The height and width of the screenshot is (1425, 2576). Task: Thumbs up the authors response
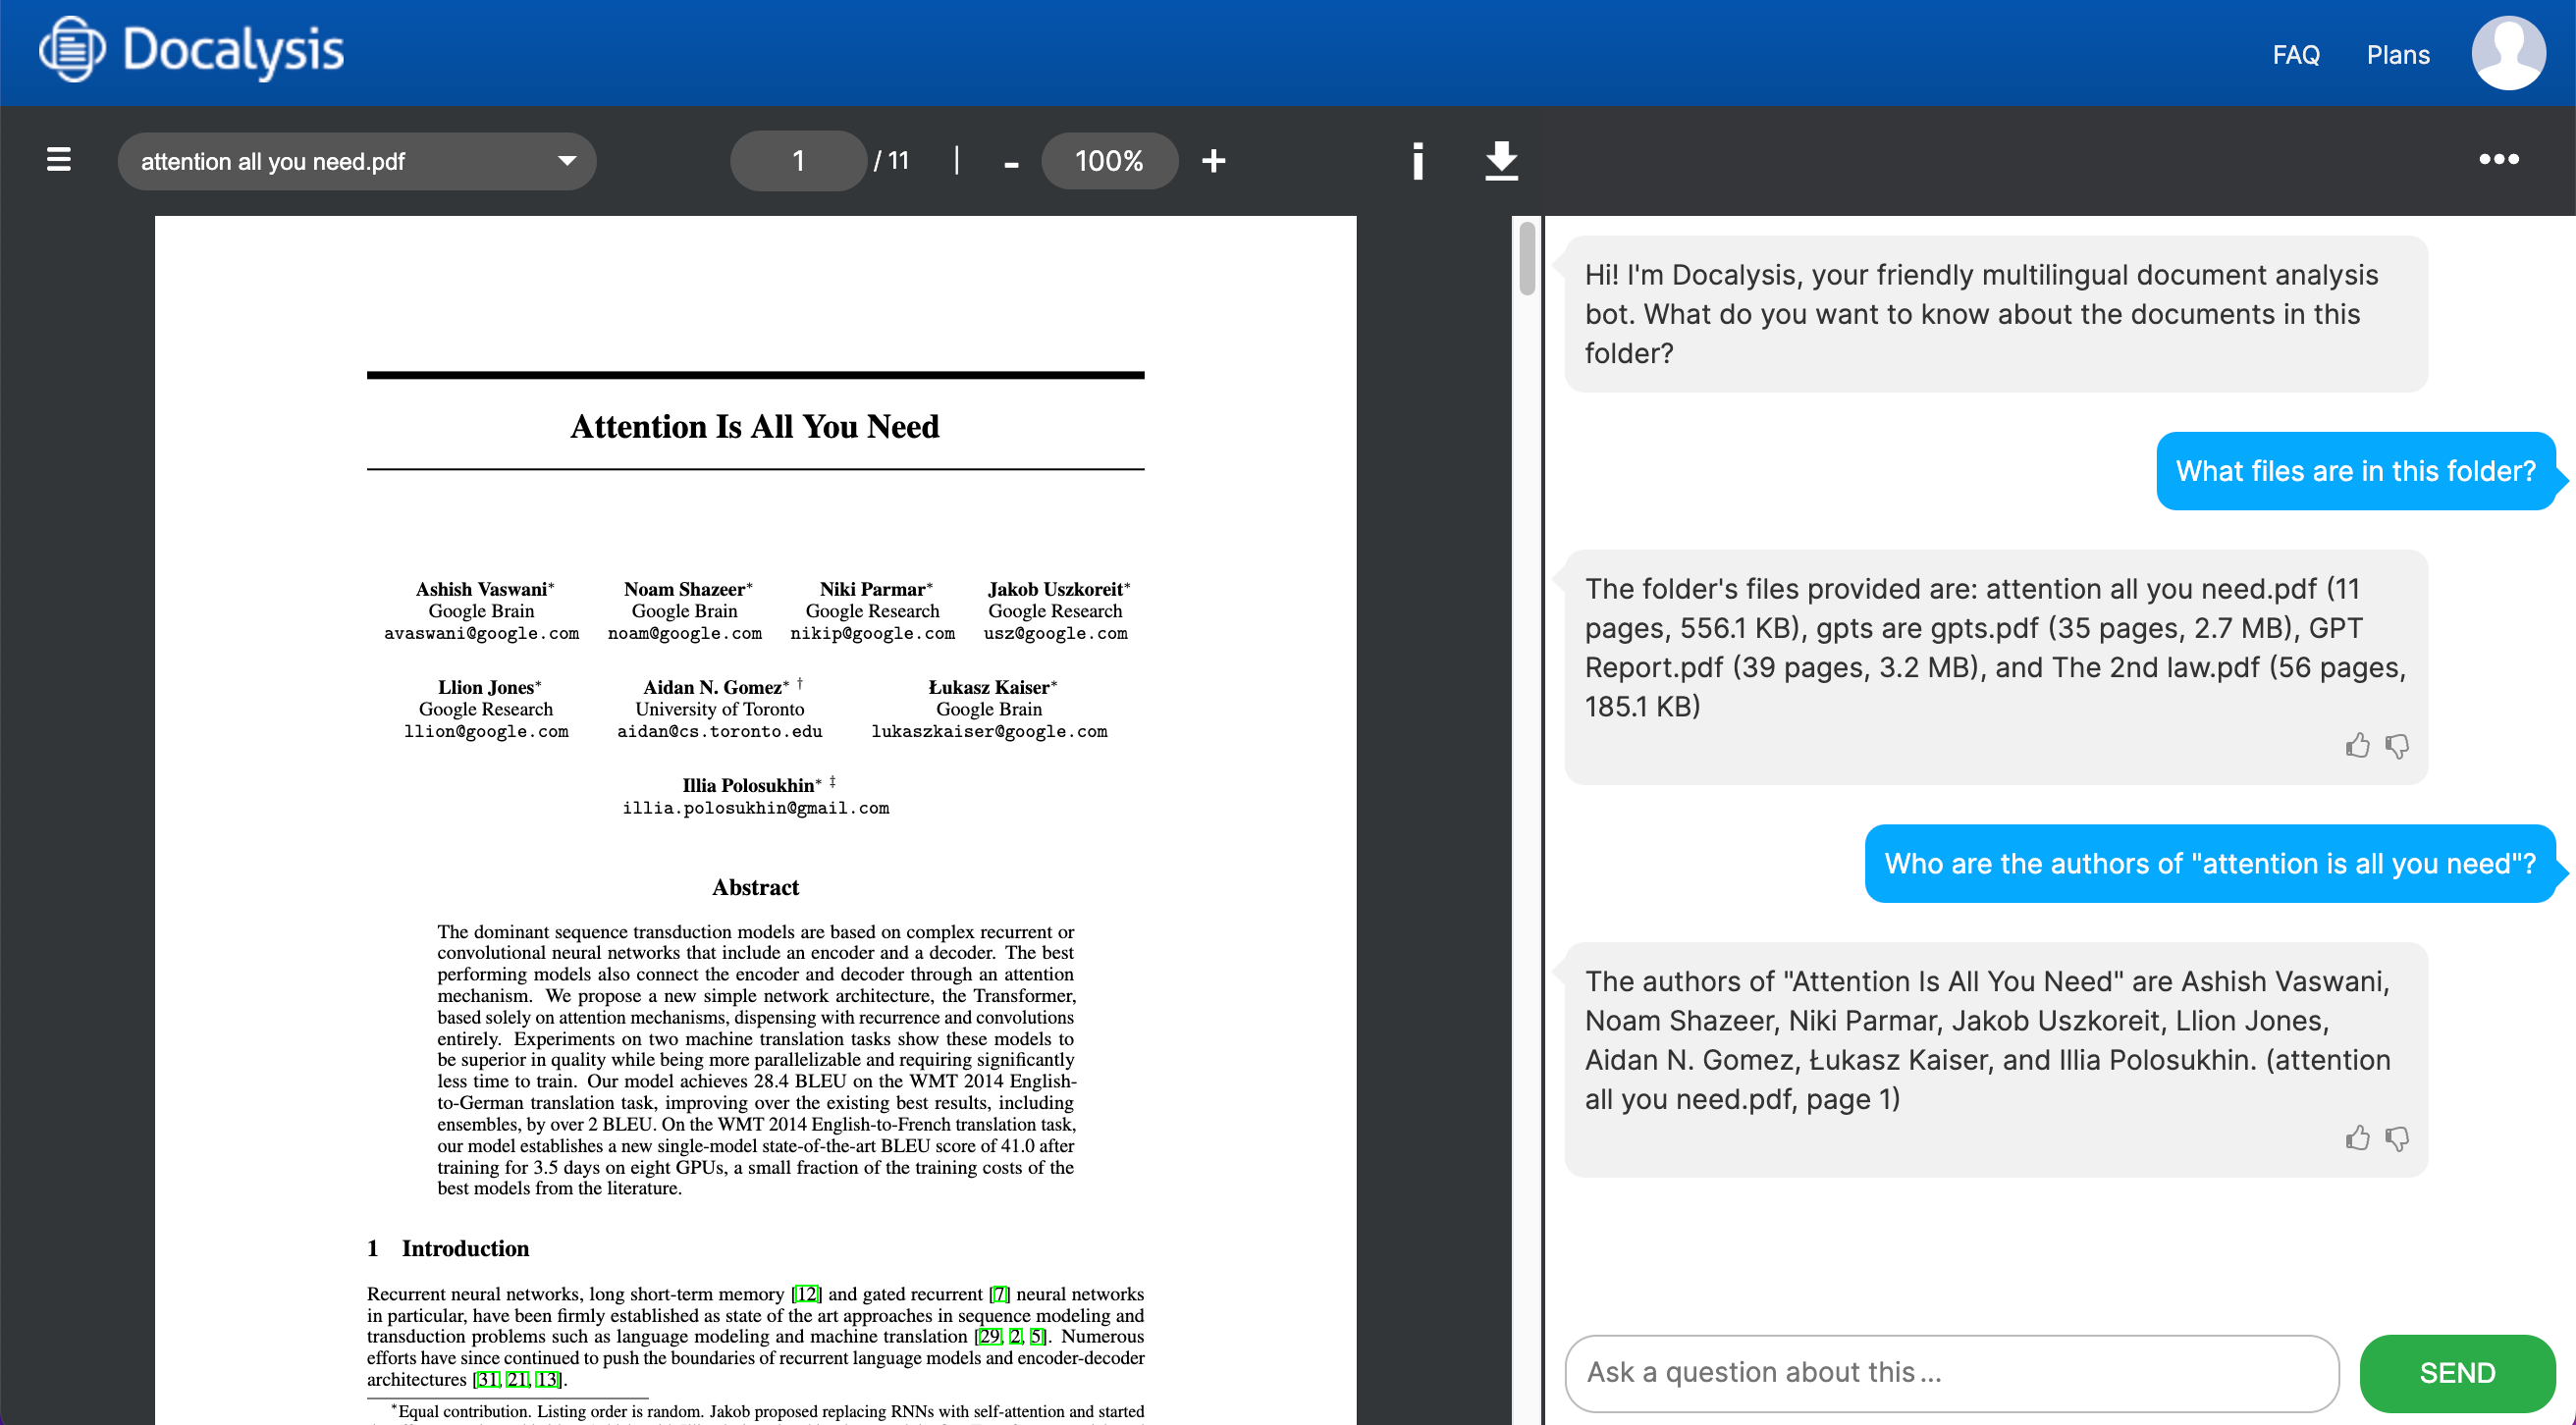(x=2357, y=1138)
